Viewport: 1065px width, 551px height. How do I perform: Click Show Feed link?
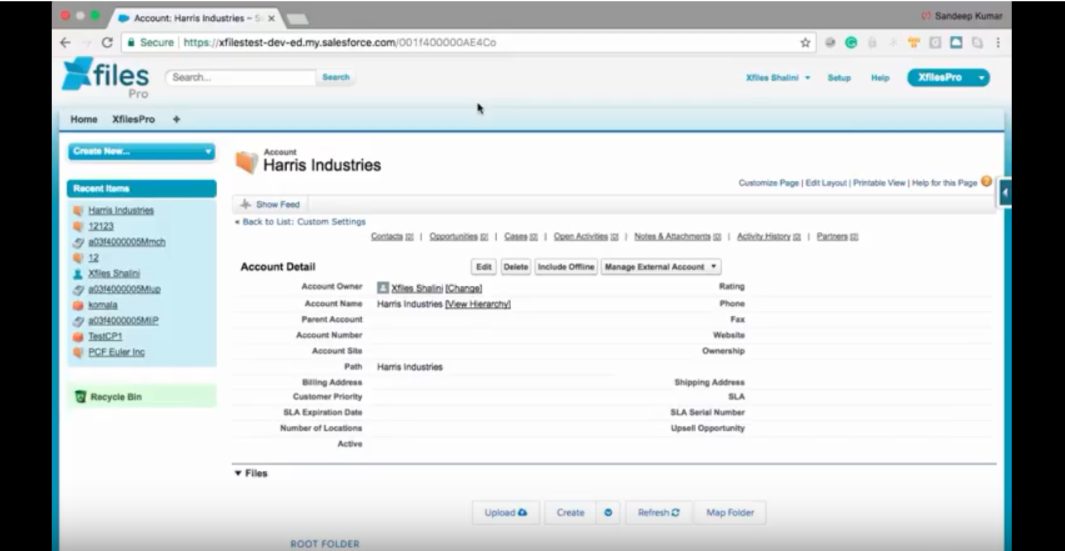click(x=278, y=204)
